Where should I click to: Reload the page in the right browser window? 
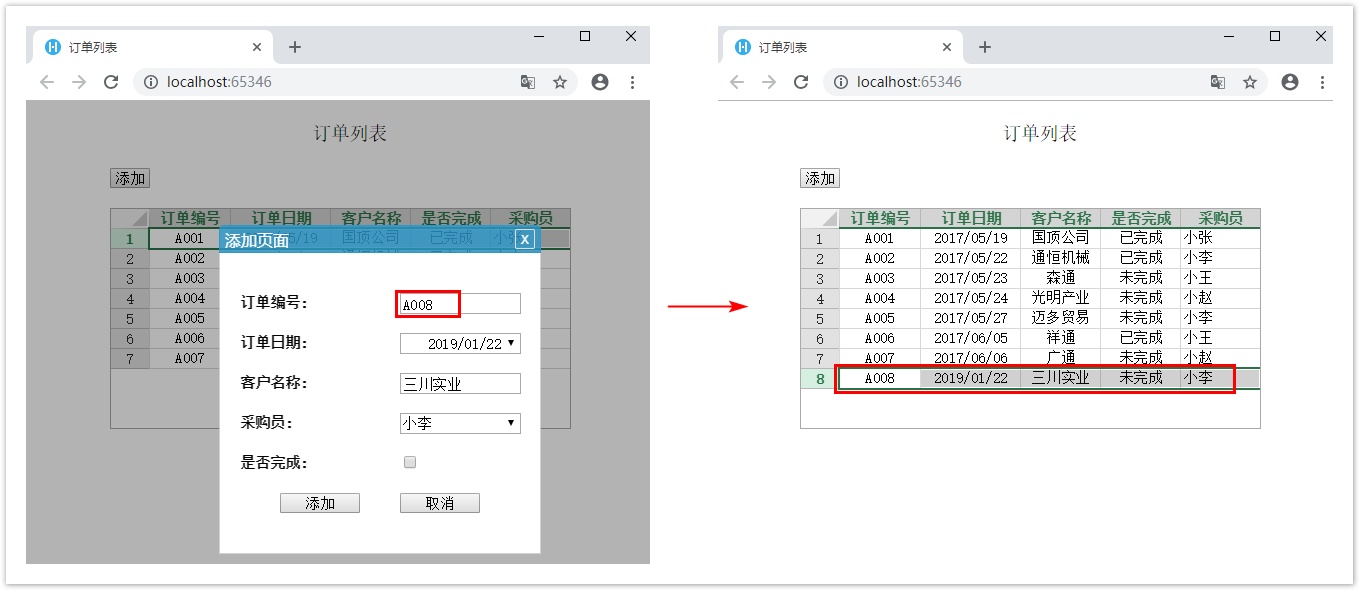801,82
